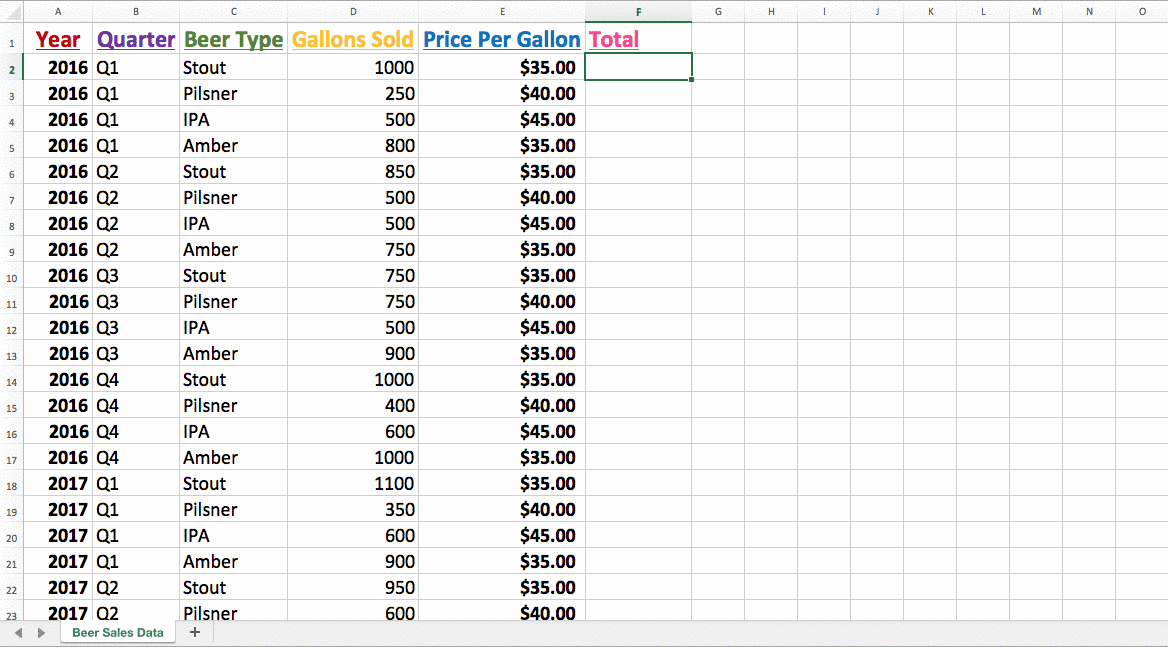Click the plus button to add a sheet

point(195,632)
